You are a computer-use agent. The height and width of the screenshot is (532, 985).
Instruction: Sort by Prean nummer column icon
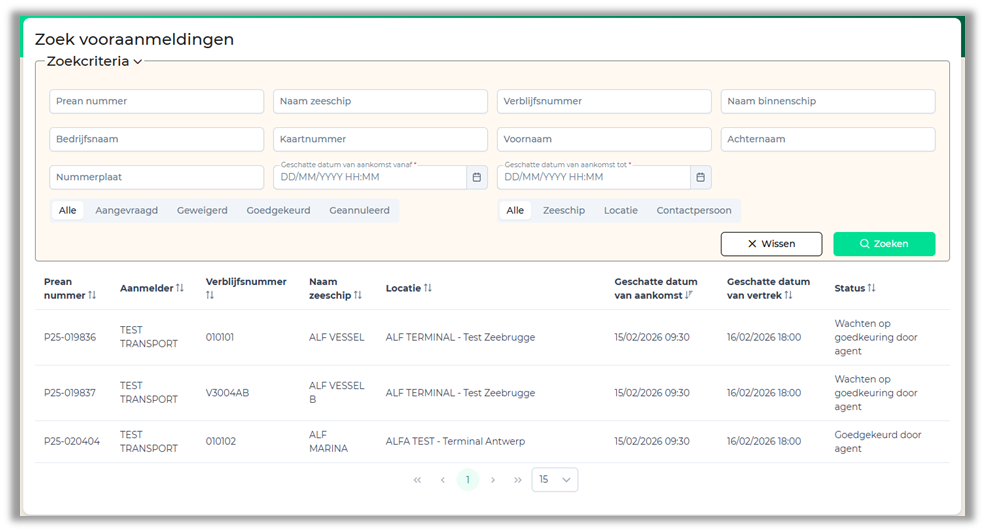(x=92, y=295)
